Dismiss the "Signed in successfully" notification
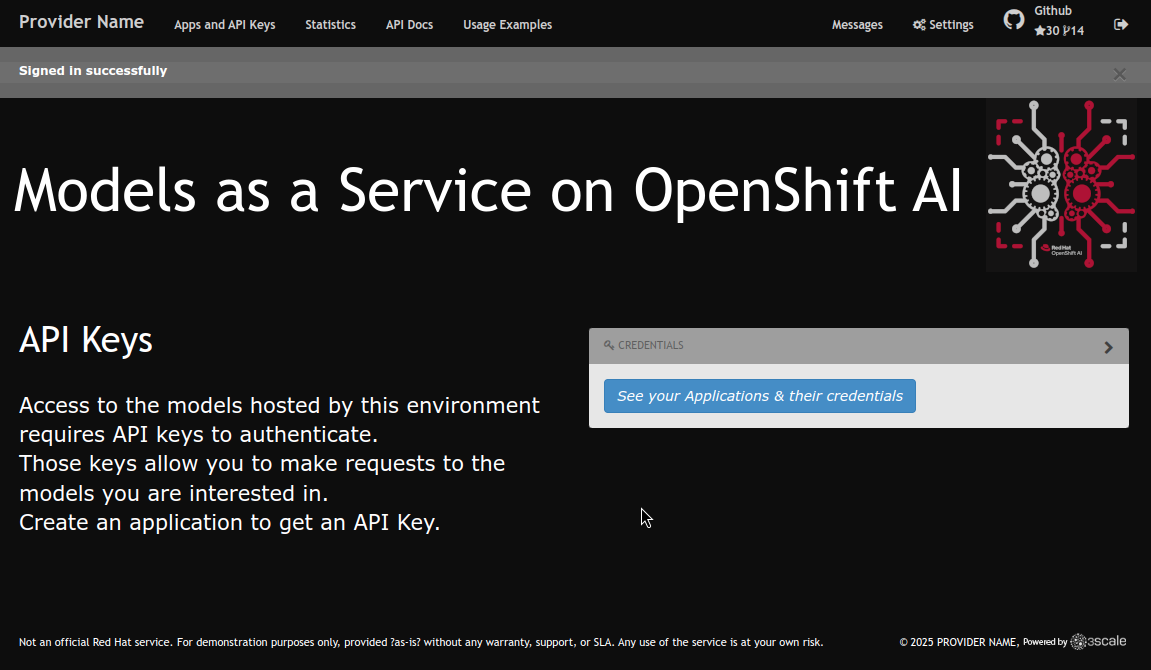 [1119, 74]
